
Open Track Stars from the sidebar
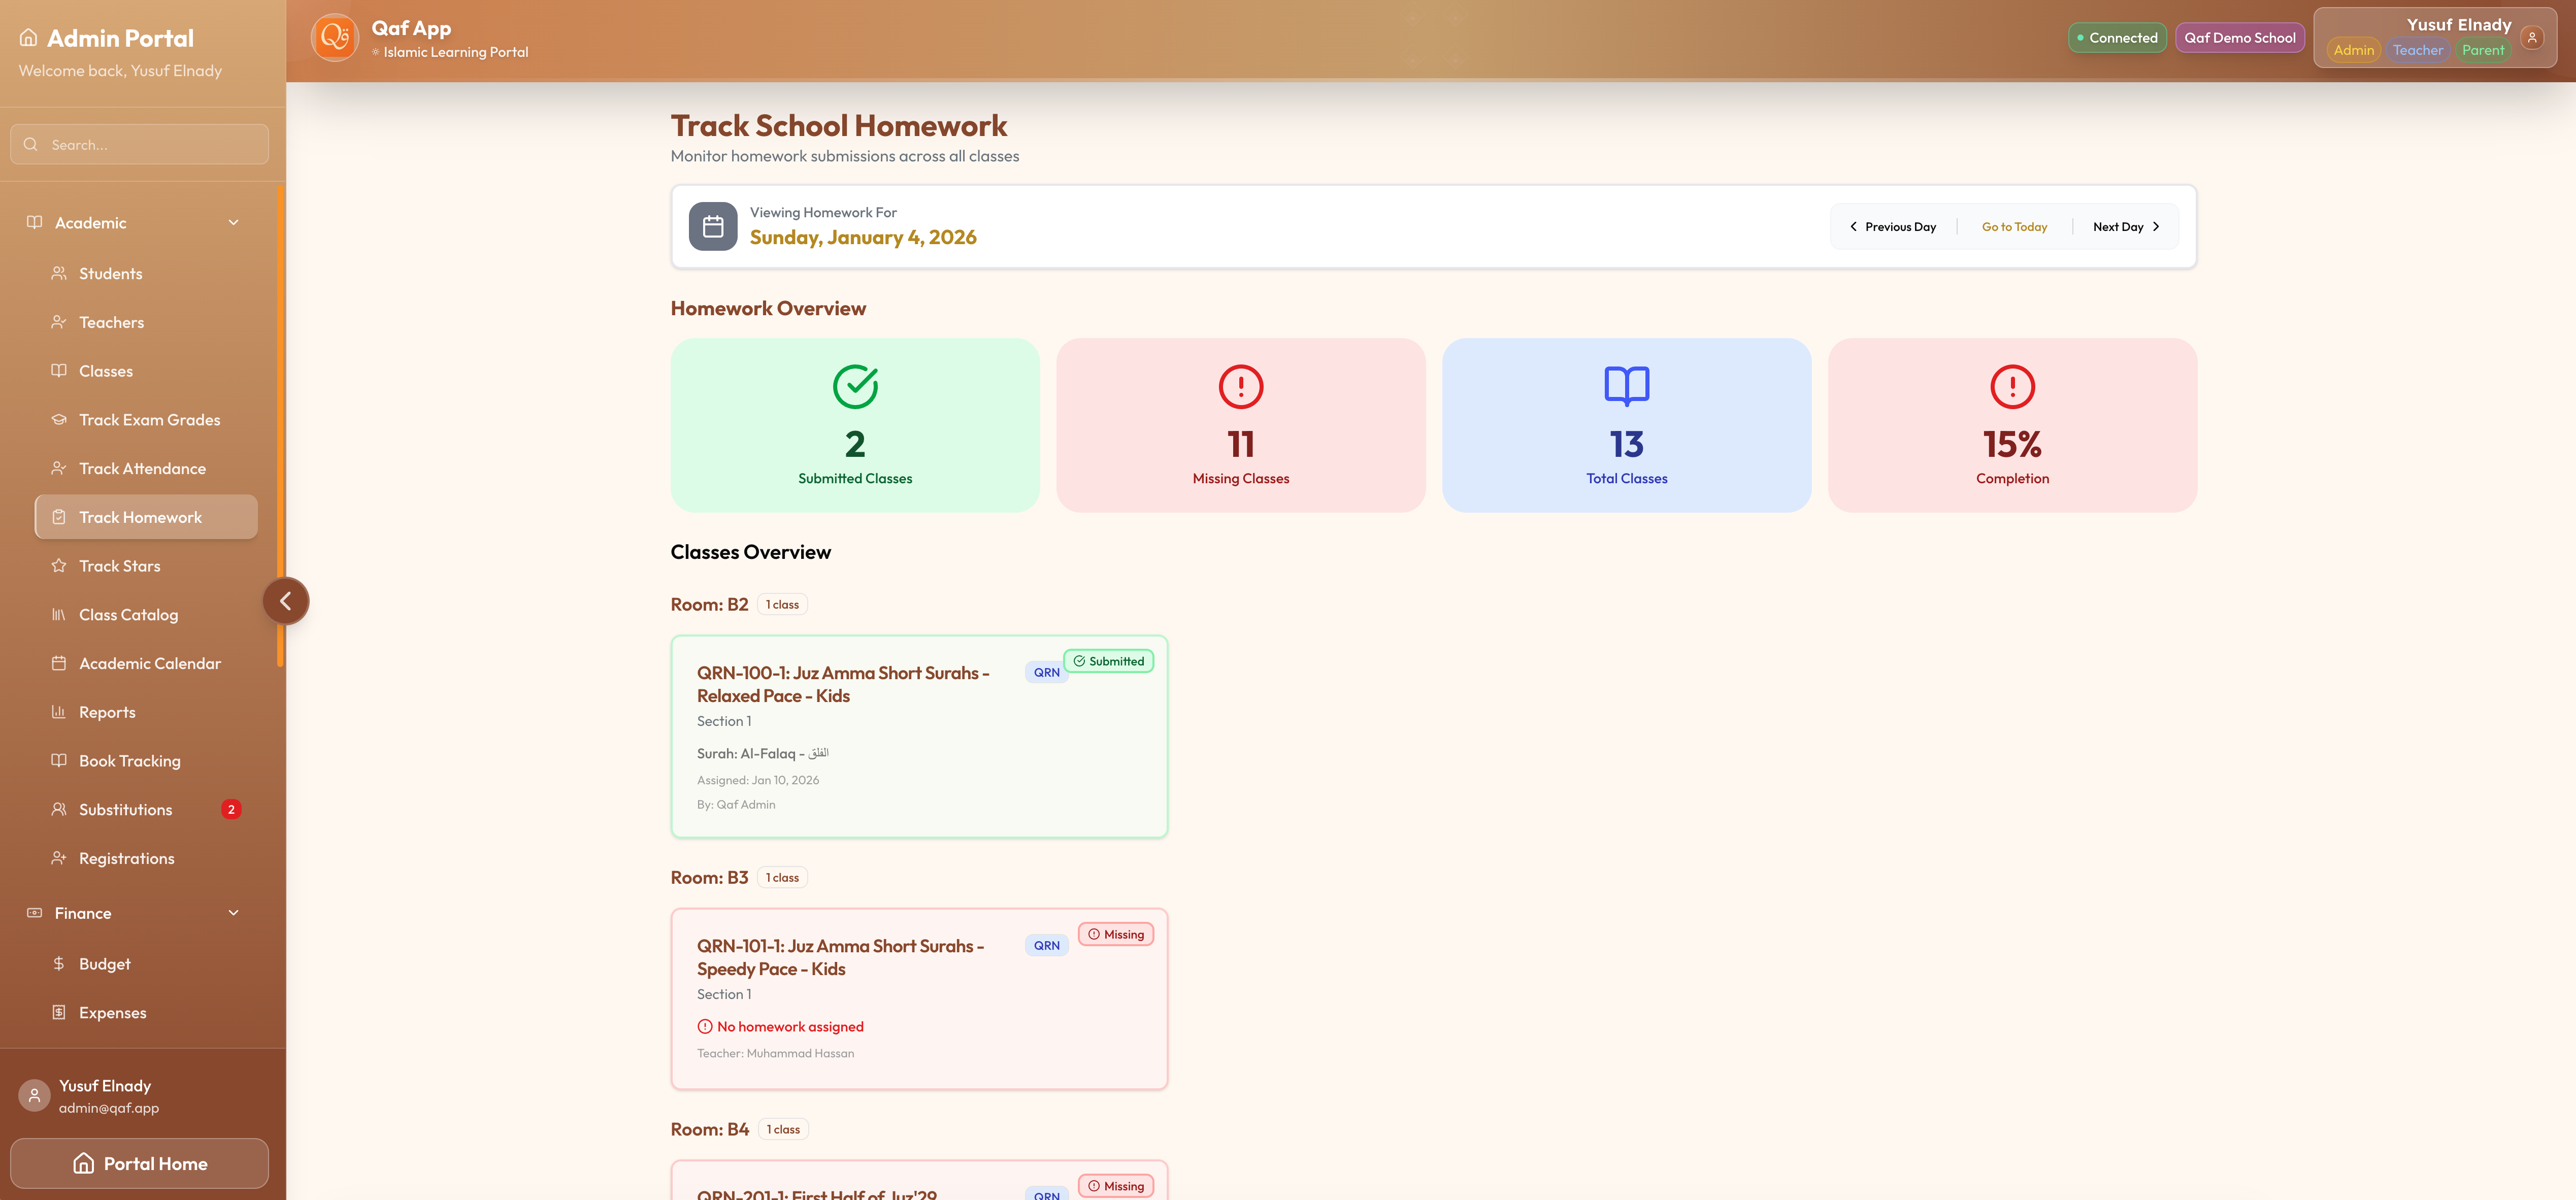coord(119,565)
